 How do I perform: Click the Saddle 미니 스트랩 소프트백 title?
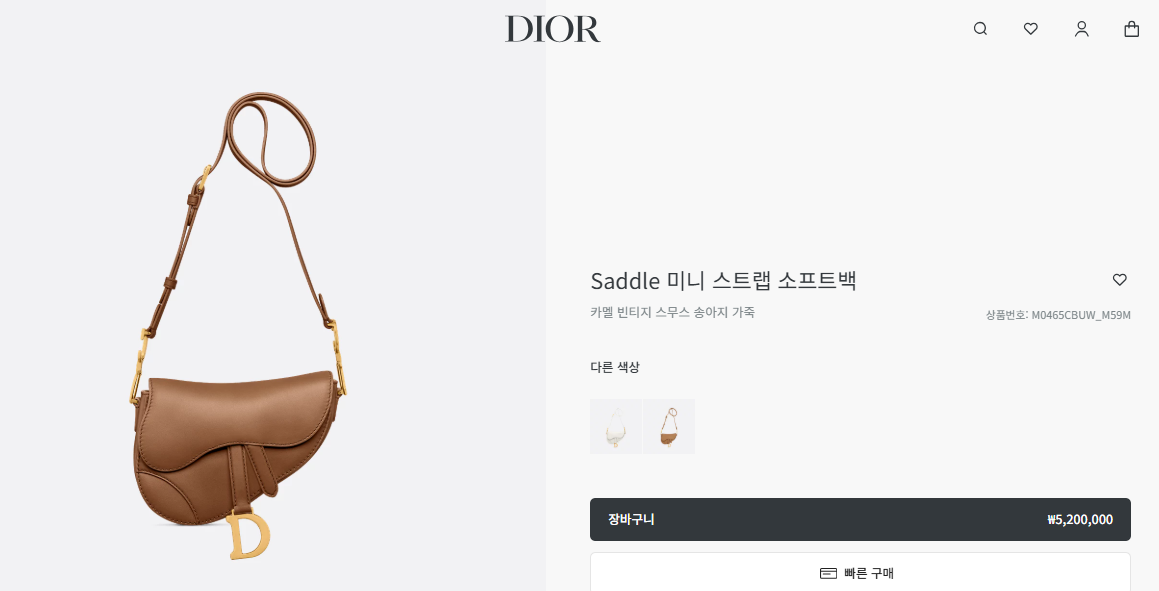(x=724, y=281)
